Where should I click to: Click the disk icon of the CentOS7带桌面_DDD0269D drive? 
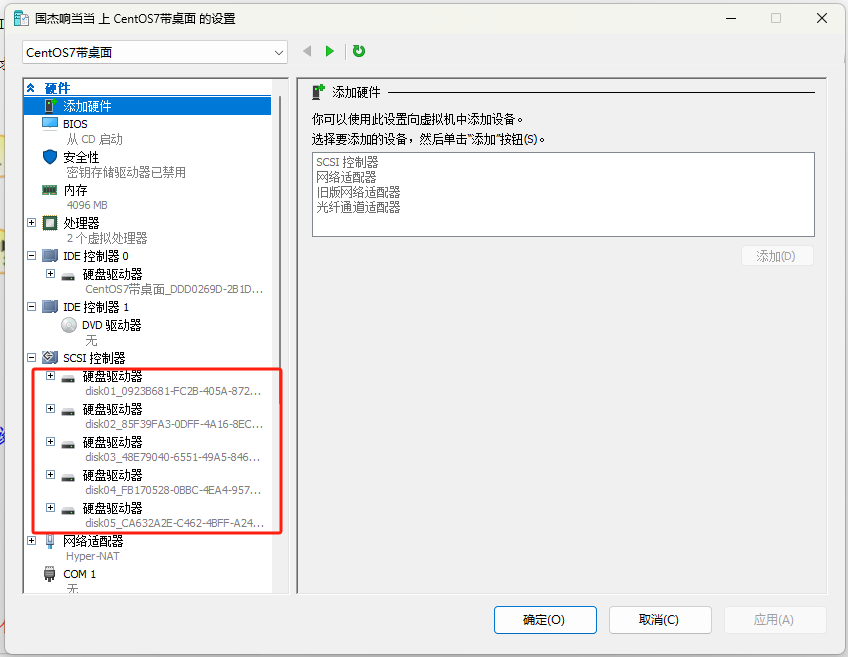pyautogui.click(x=68, y=276)
